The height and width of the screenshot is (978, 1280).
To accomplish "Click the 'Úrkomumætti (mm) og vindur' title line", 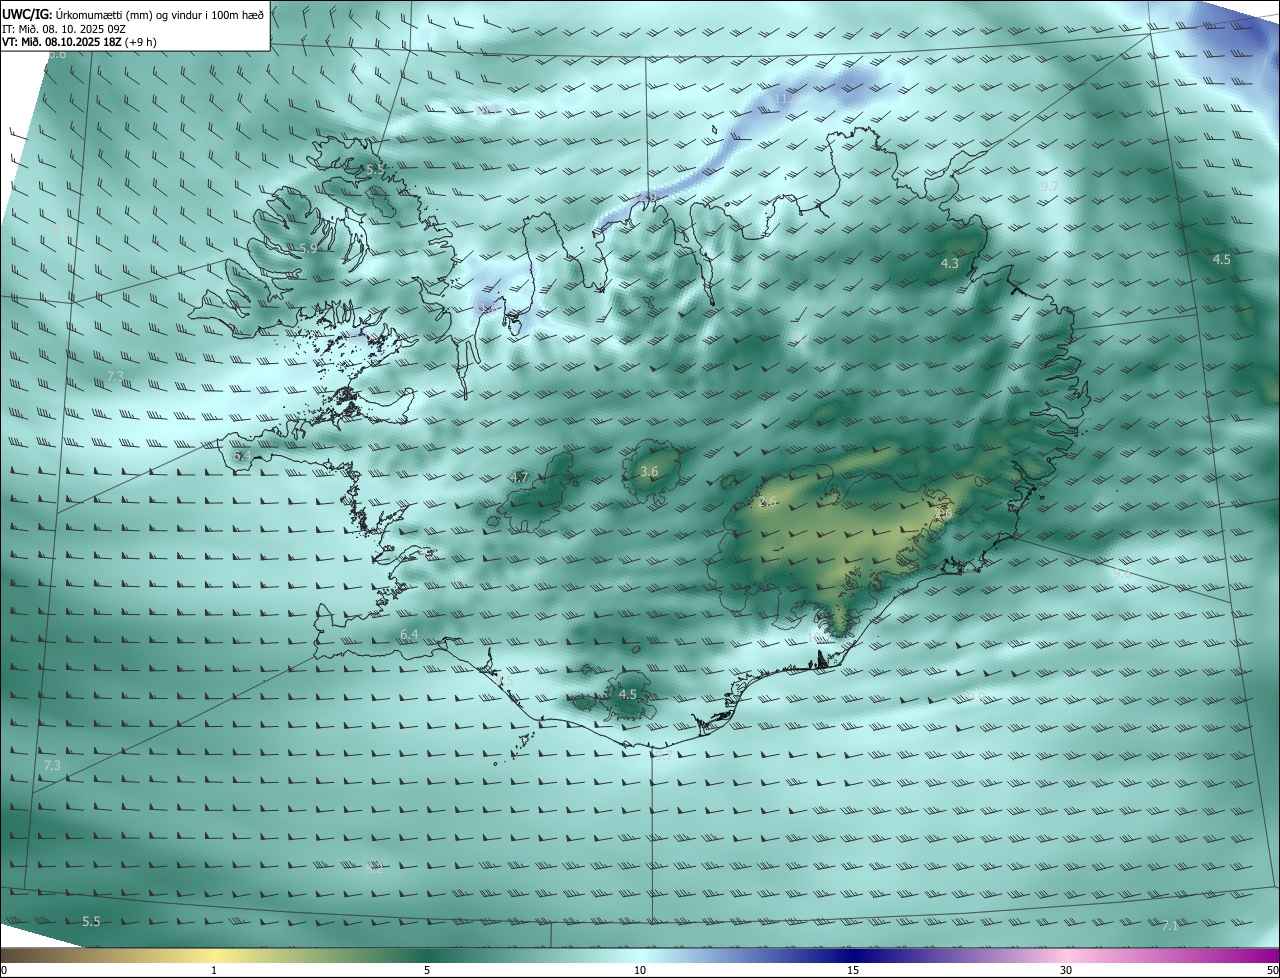I will click(x=133, y=14).
